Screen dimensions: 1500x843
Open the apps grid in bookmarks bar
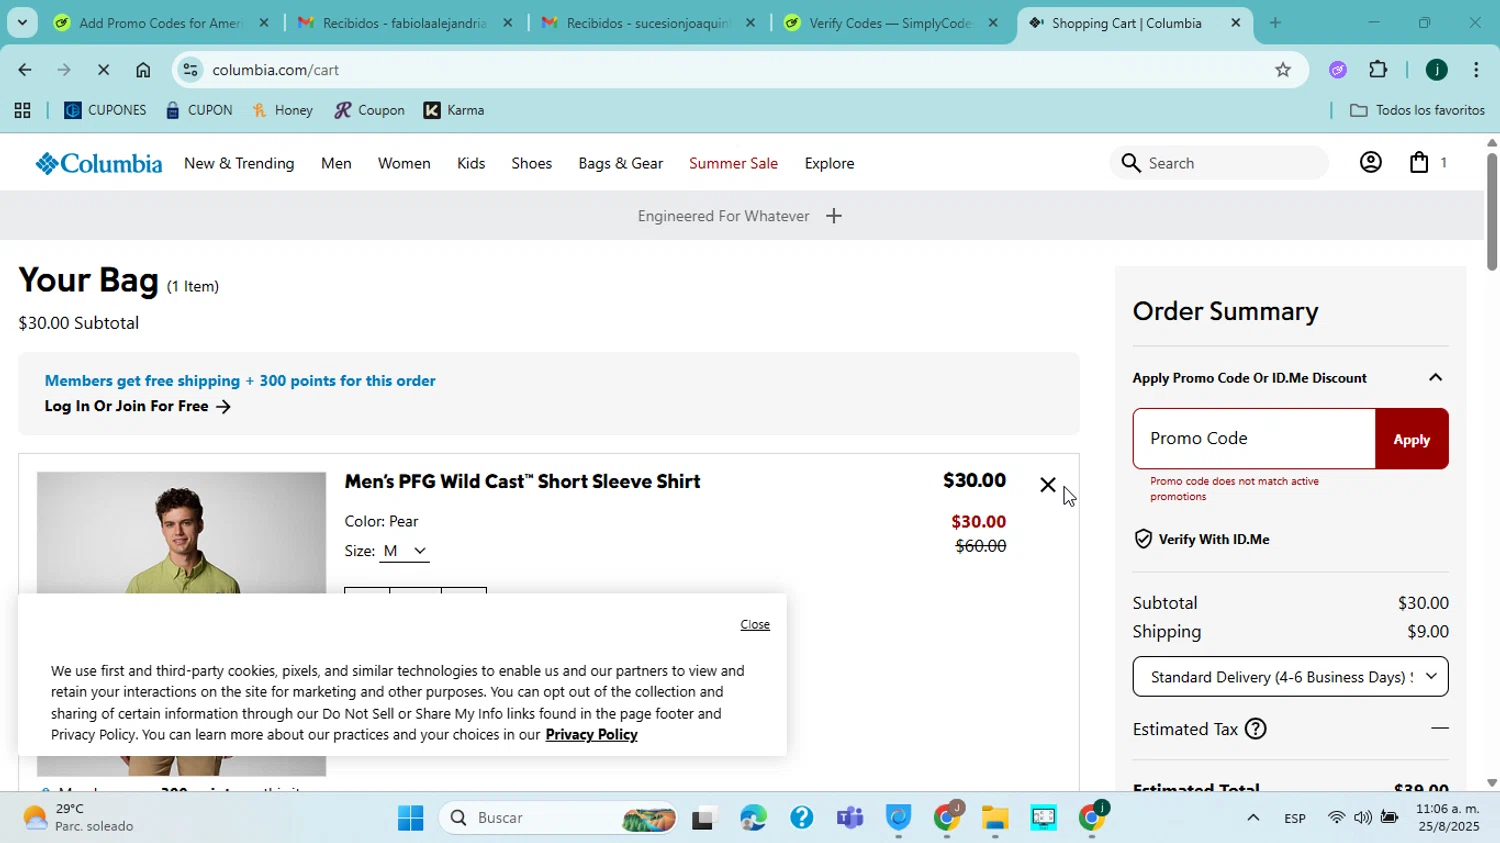coord(22,111)
